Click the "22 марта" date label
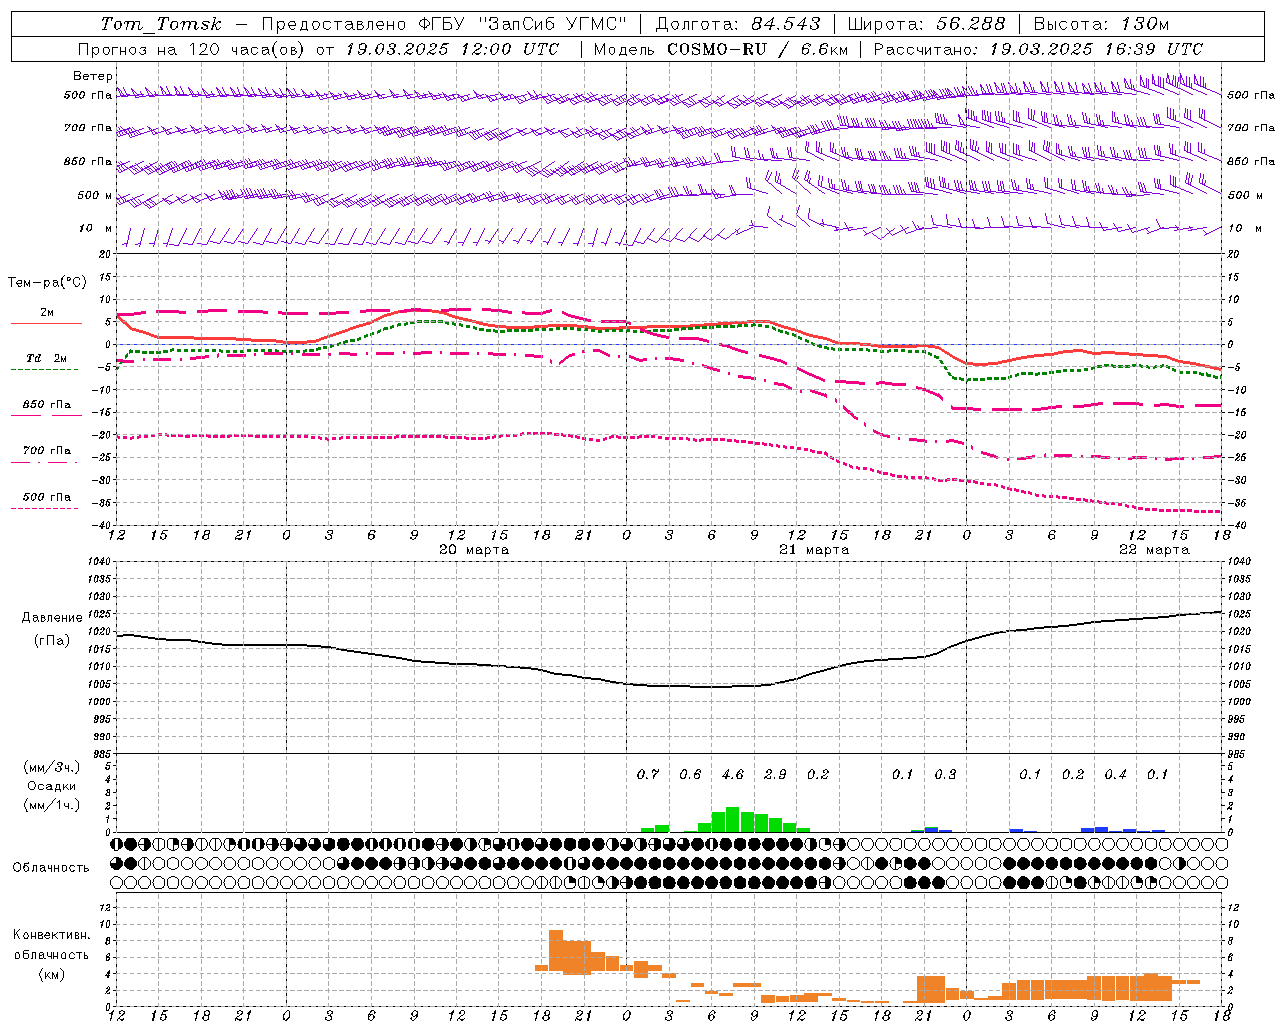1280x1024 pixels. 1154,550
